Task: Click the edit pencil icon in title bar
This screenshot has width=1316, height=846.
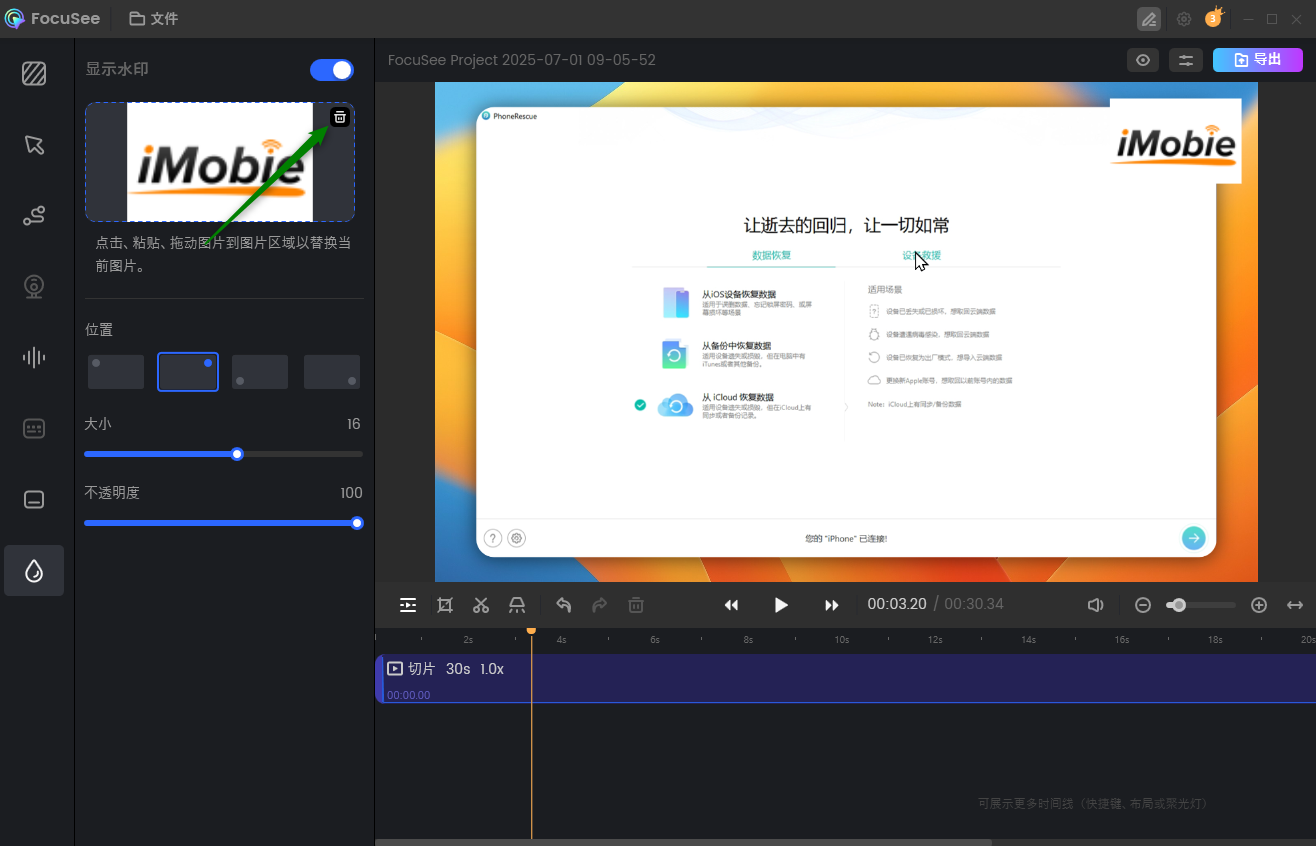Action: click(1148, 19)
